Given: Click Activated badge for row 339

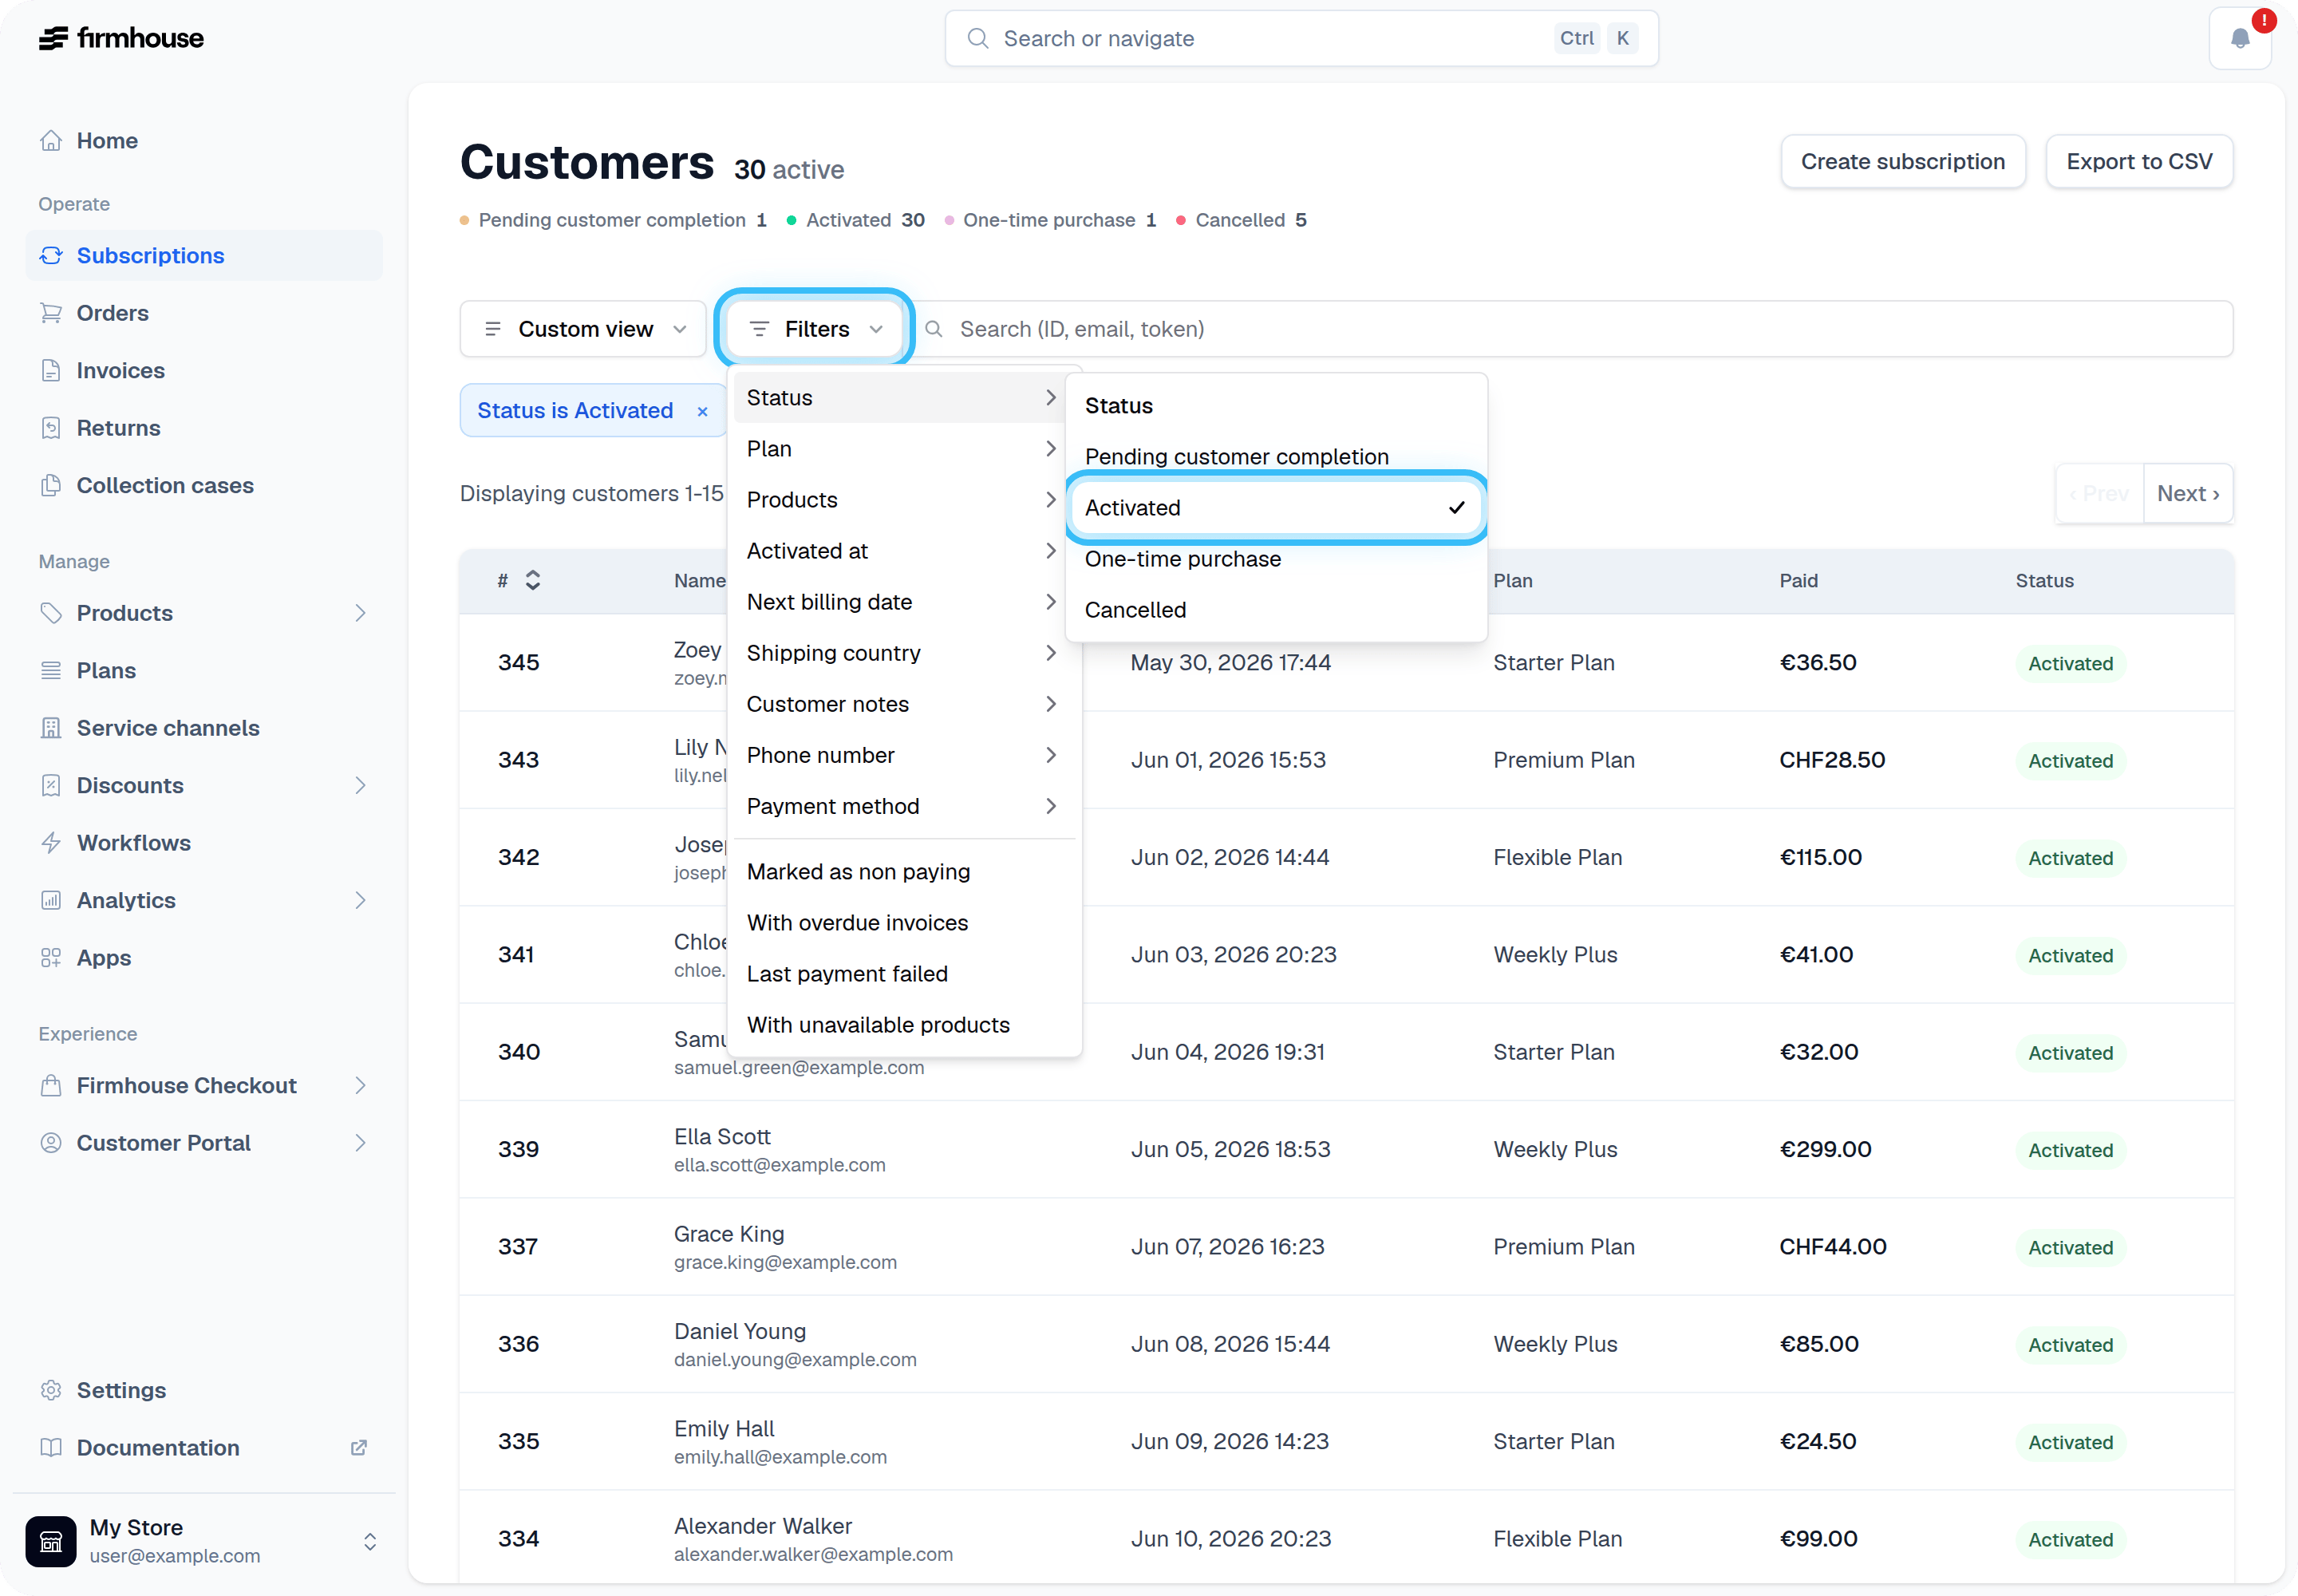Looking at the screenshot, I should (2070, 1150).
